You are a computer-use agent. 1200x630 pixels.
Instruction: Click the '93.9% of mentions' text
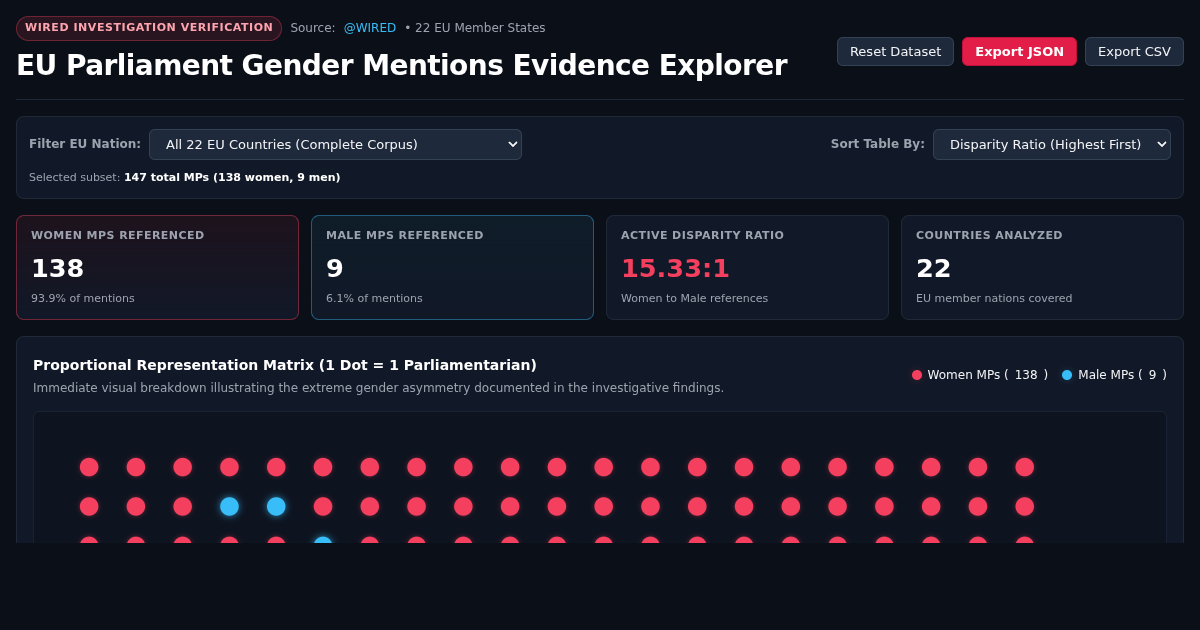click(83, 298)
